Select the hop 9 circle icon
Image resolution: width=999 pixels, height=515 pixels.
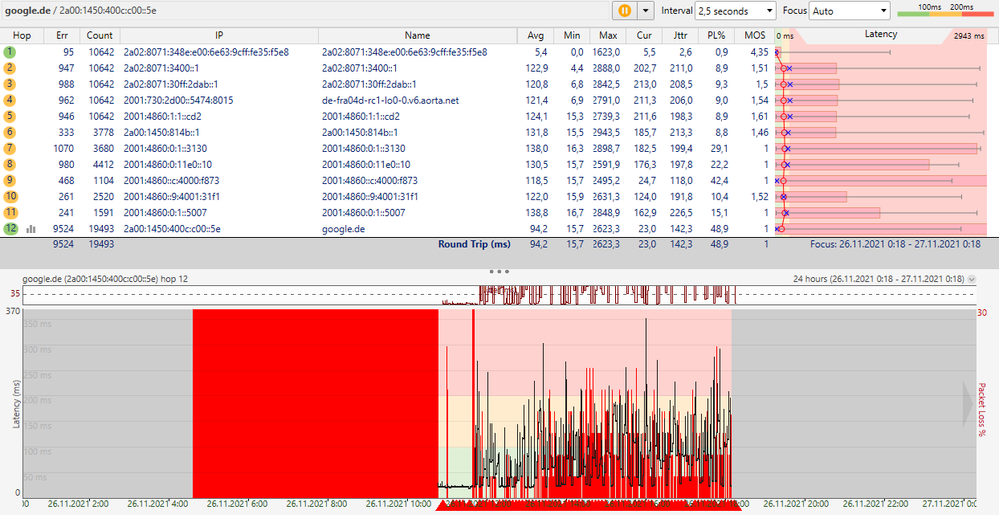click(x=10, y=180)
